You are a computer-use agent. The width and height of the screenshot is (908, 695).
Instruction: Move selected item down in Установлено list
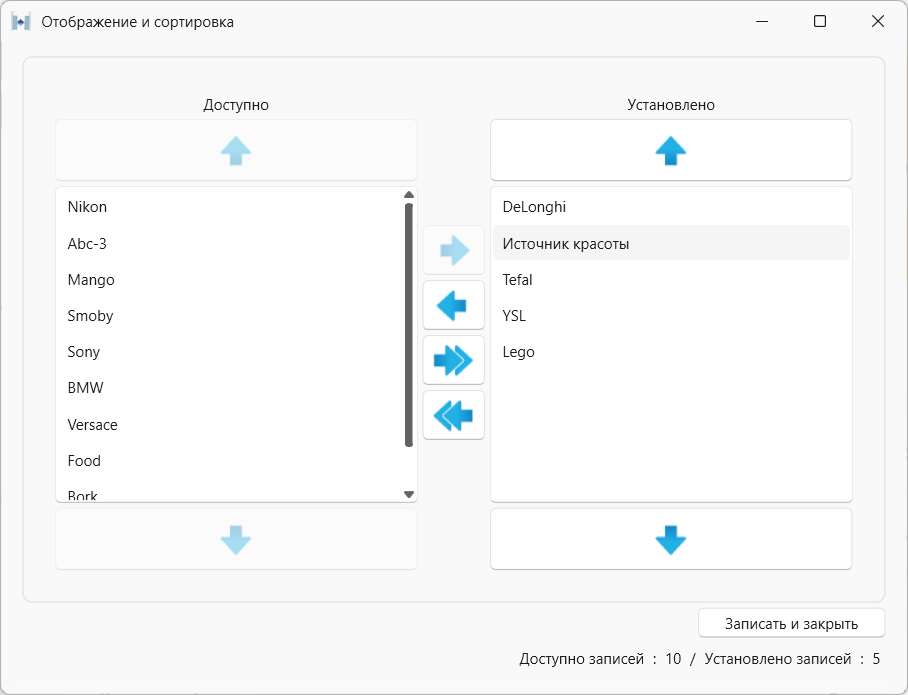(671, 539)
